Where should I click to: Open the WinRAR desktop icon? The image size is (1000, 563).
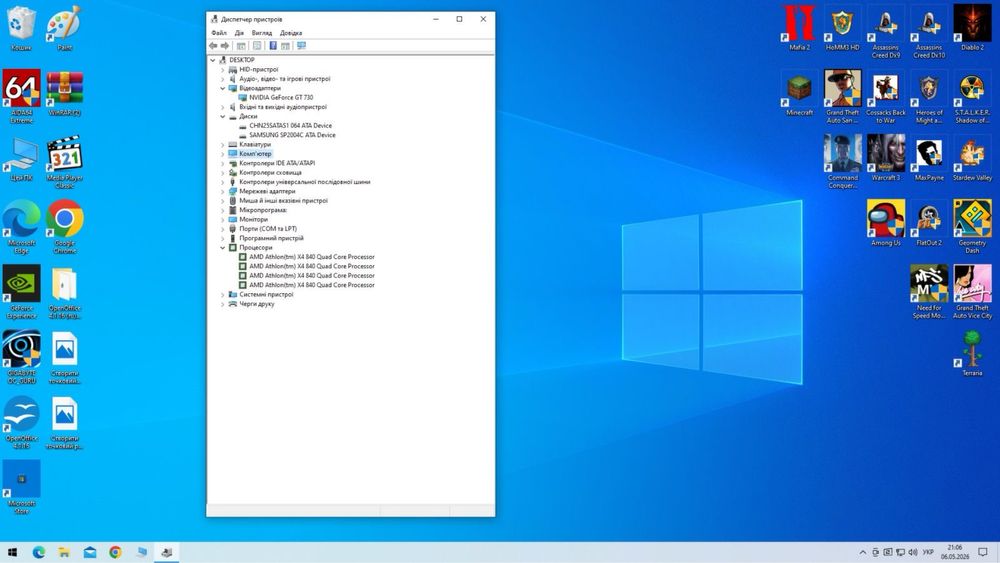pos(64,93)
